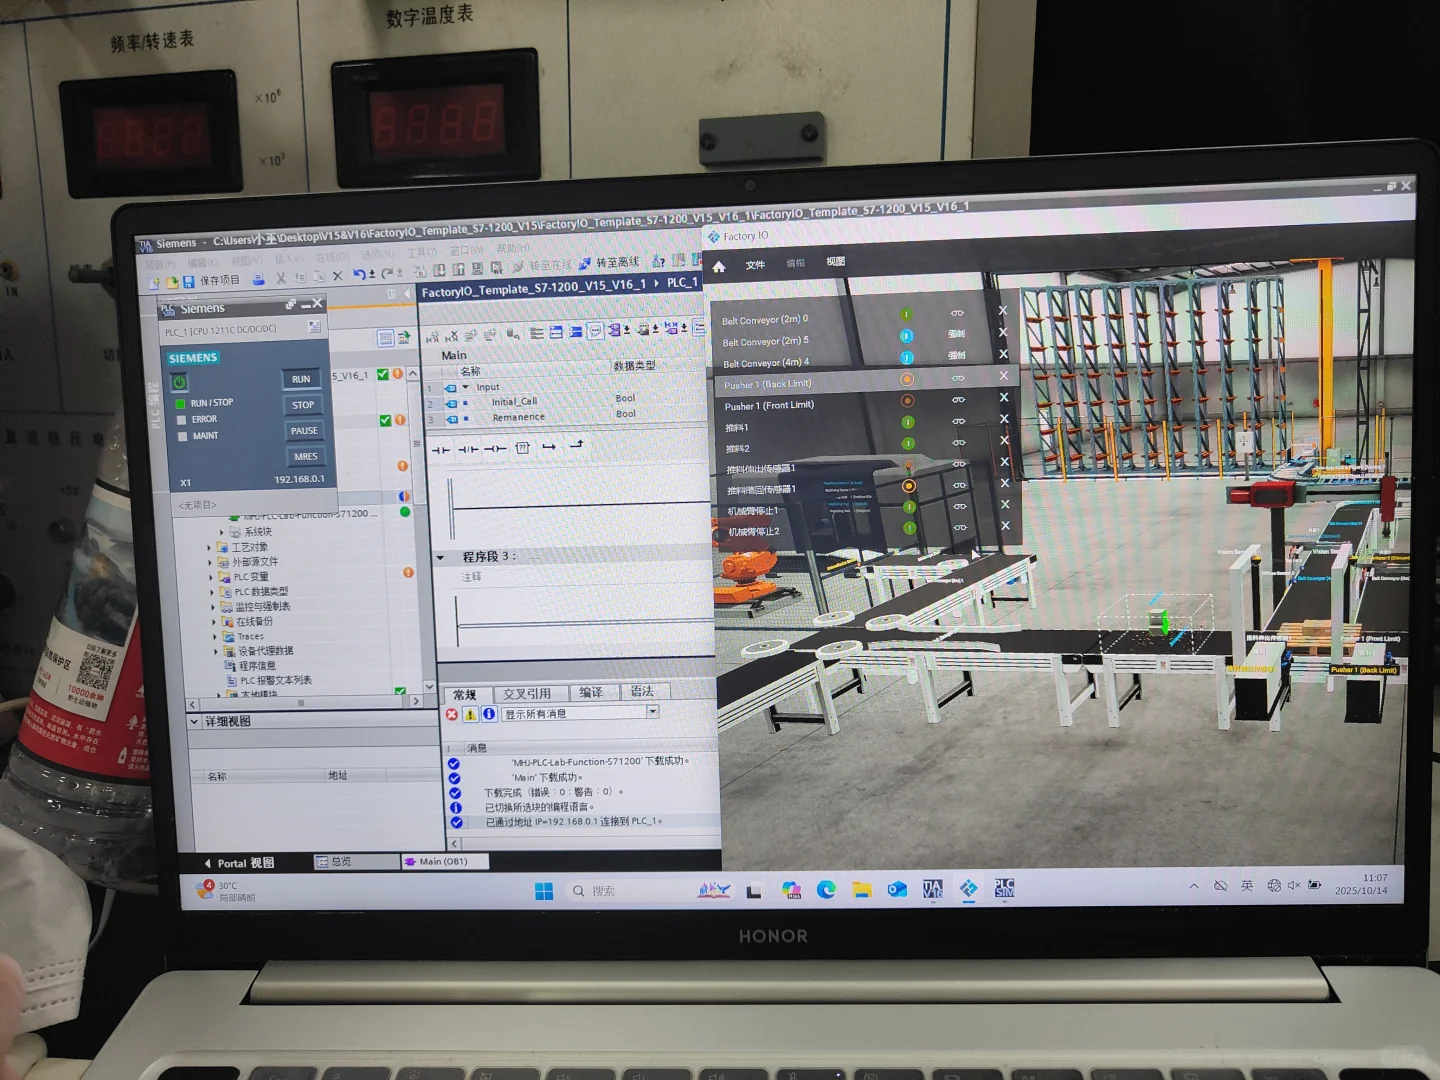Toggle the 机械臂停止2 state indicator

909,528
